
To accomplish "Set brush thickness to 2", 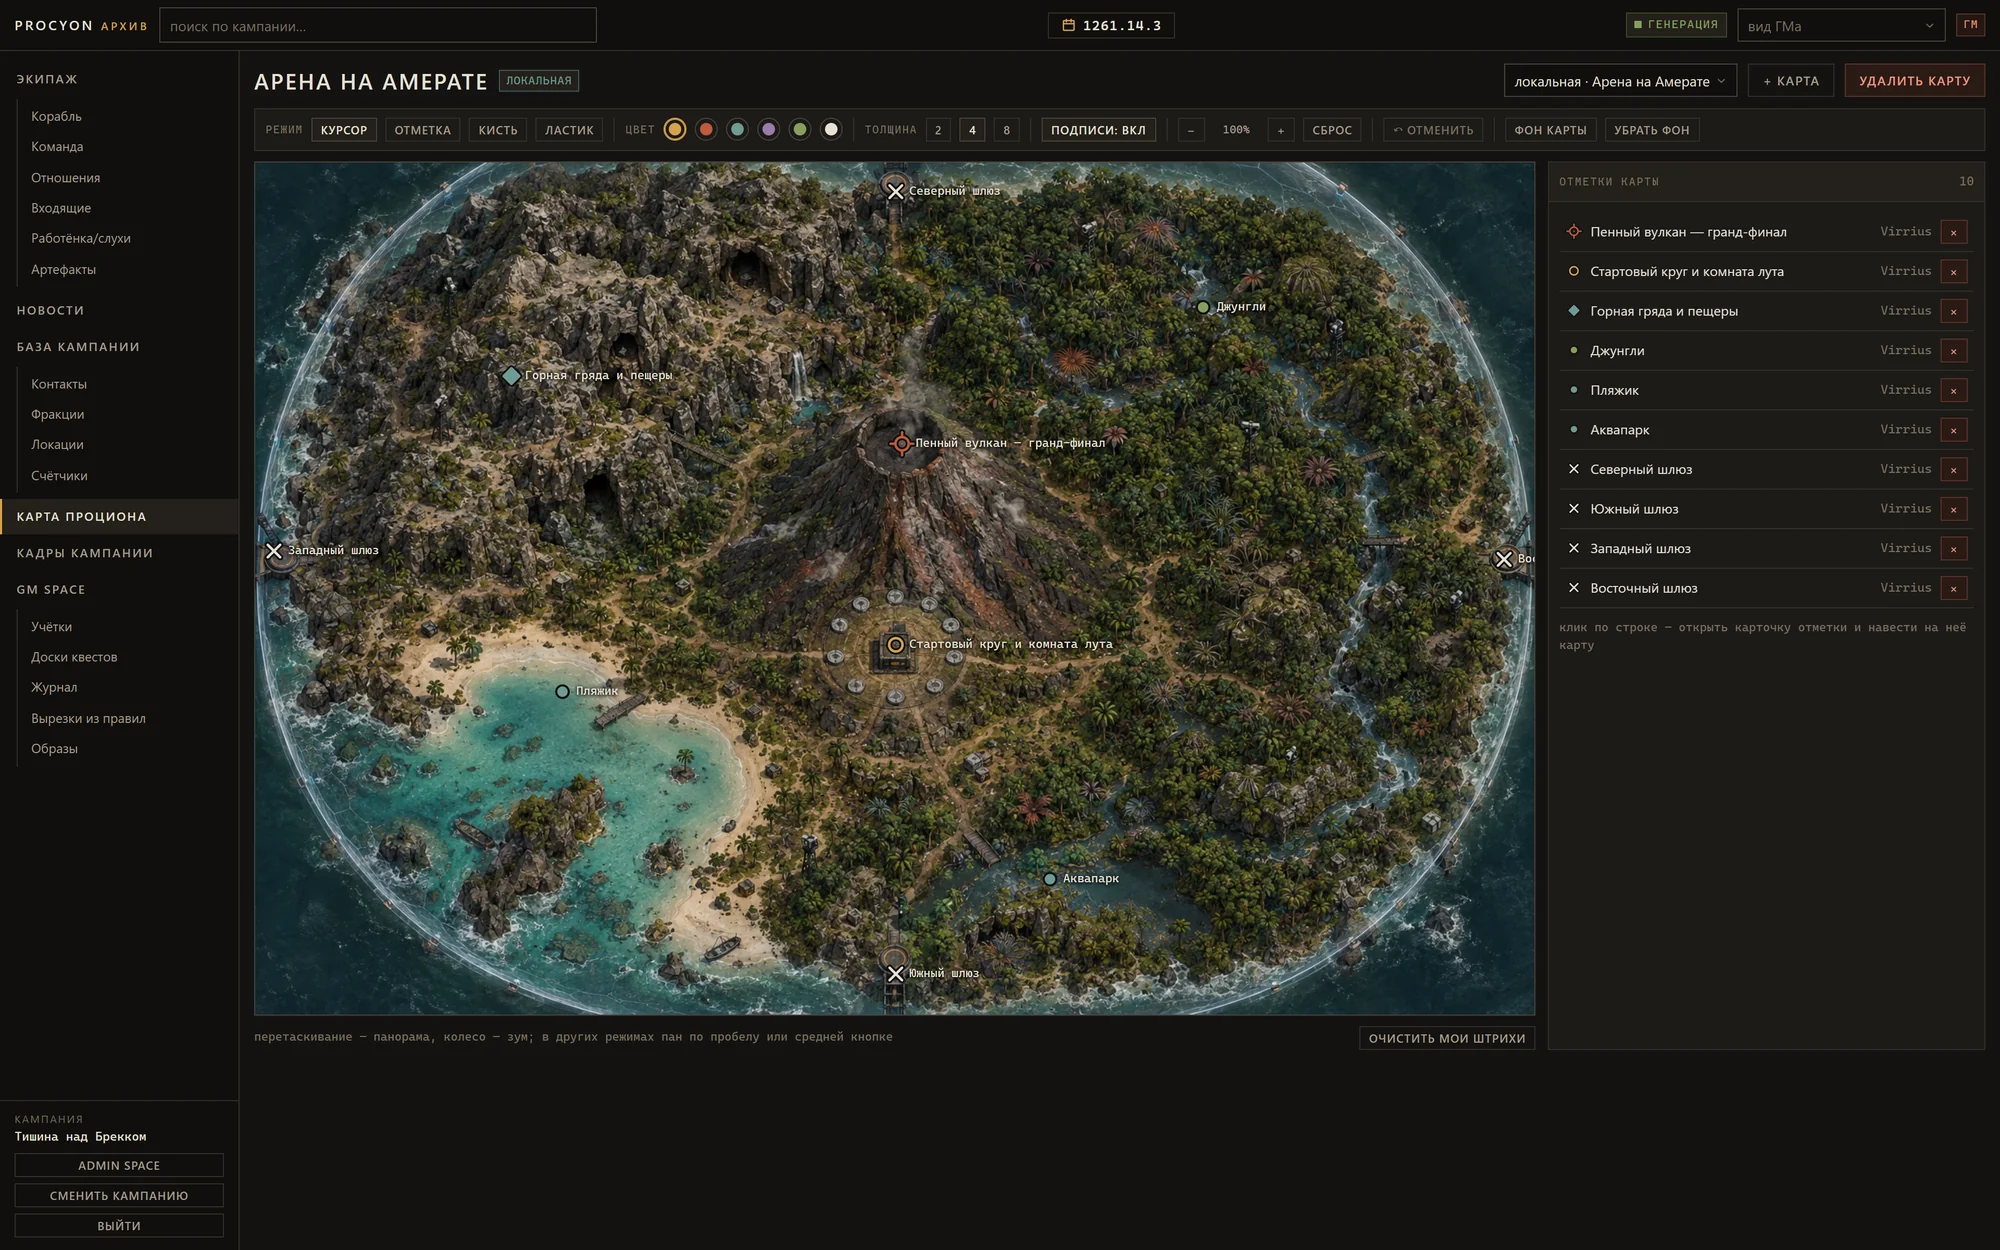I will coord(938,130).
